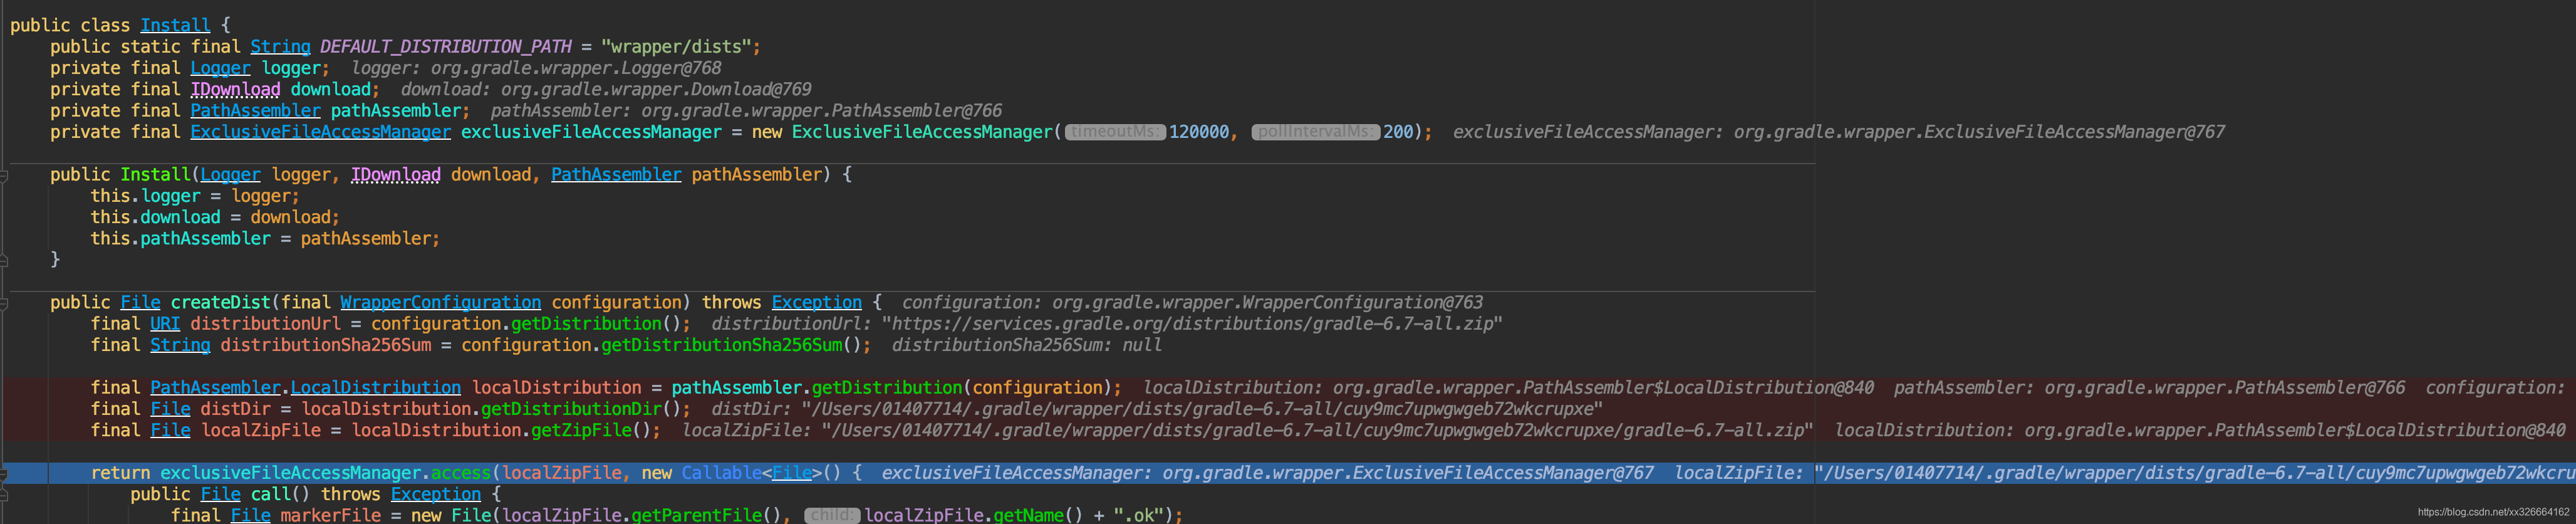Click the ".ok" string literal
The height and width of the screenshot is (524, 2576).
pyautogui.click(x=1138, y=515)
